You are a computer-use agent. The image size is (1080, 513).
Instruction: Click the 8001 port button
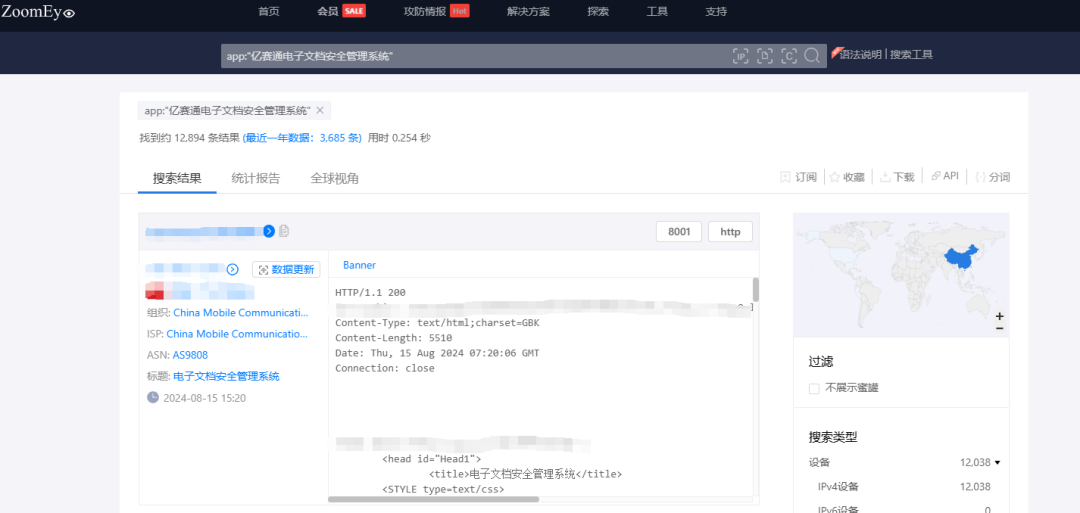click(x=679, y=232)
